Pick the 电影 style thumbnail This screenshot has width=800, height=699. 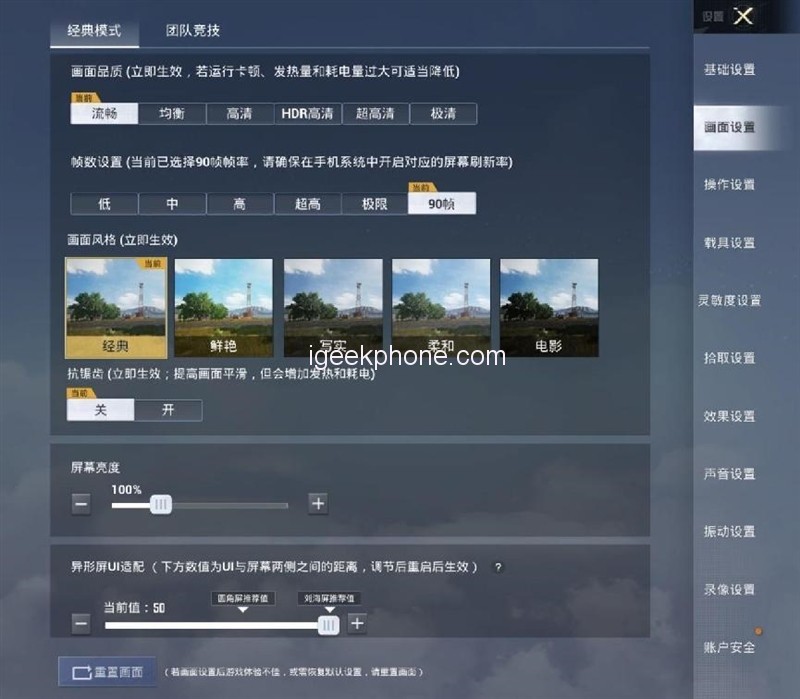(x=549, y=308)
